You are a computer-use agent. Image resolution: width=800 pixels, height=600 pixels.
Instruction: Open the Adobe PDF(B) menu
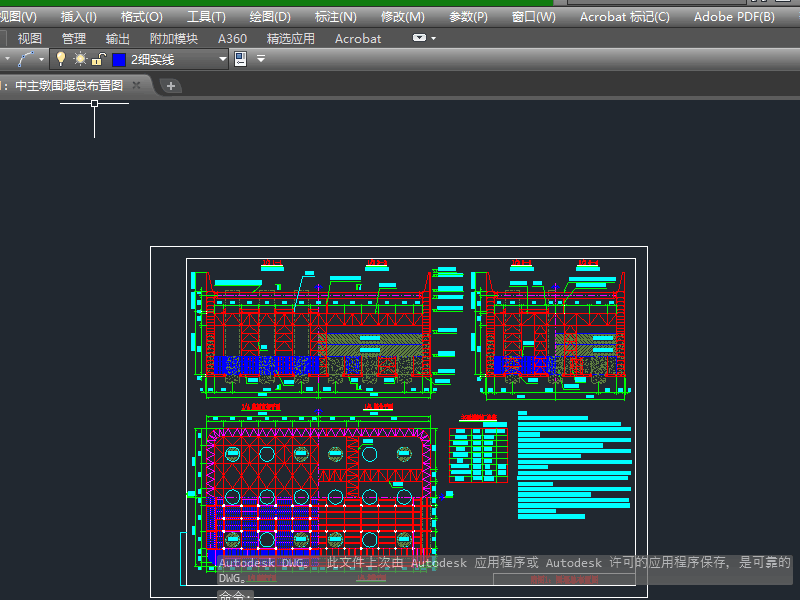point(734,17)
